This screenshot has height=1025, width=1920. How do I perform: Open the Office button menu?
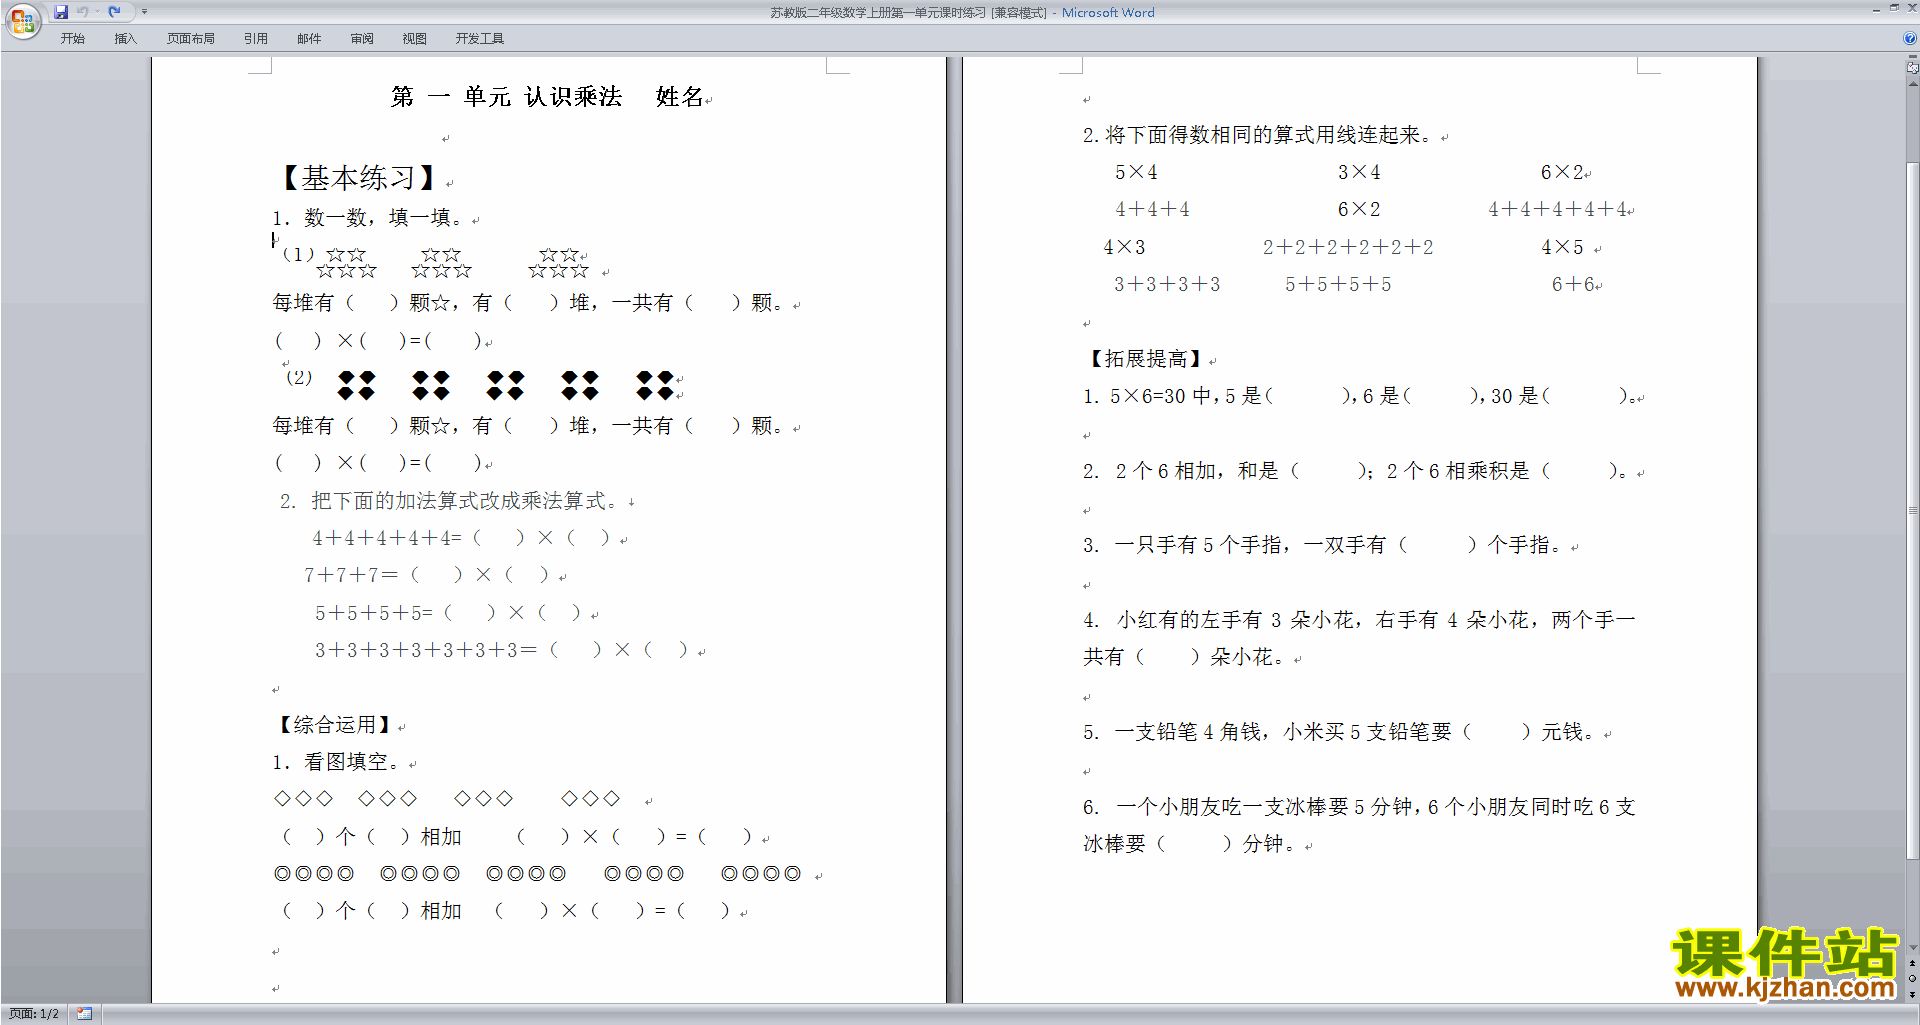point(22,20)
